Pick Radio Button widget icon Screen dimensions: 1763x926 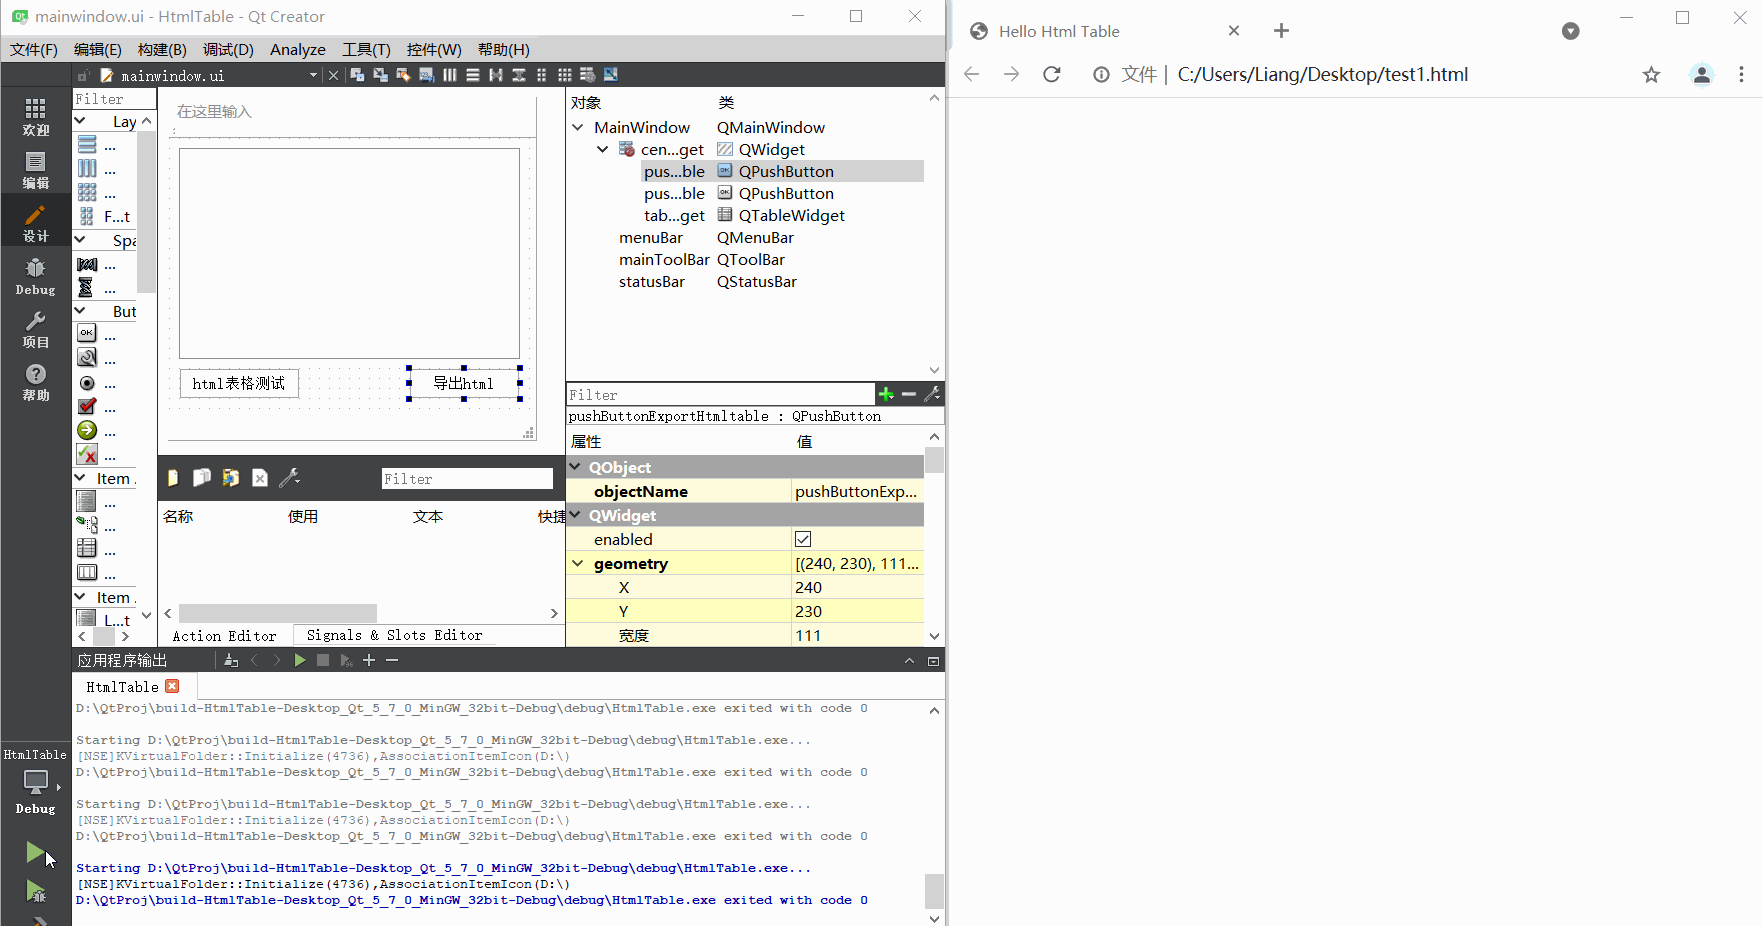click(x=88, y=383)
